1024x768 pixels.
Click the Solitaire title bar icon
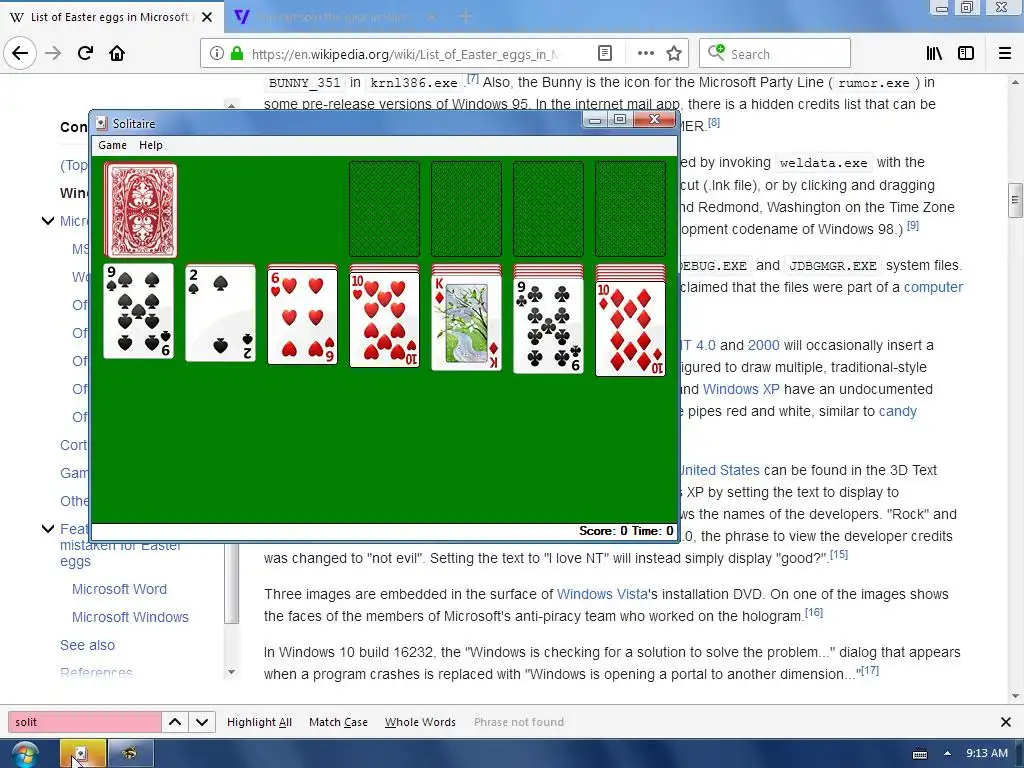101,123
